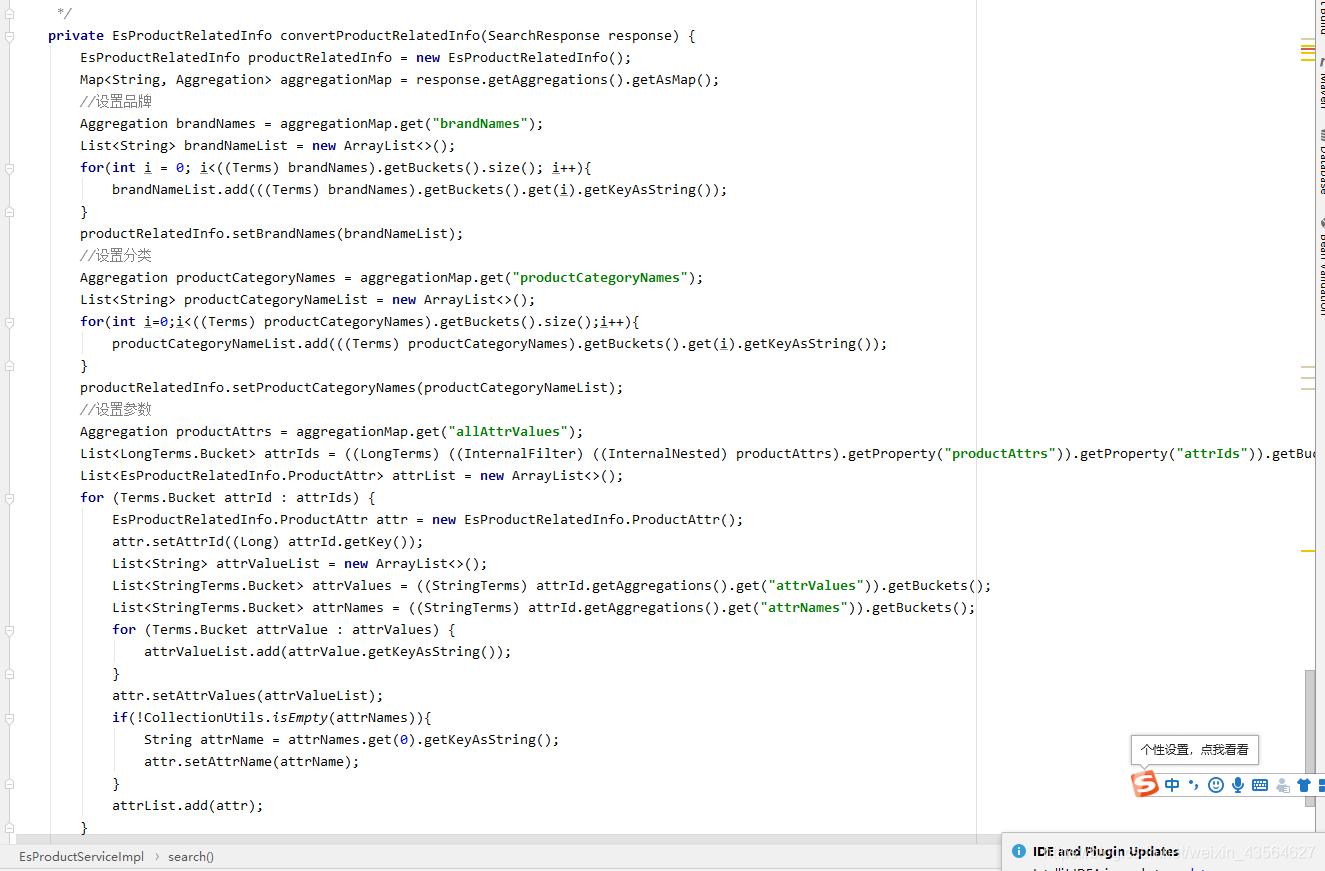The width and height of the screenshot is (1325, 871).
Task: Open the IDE and Plugin Updates notification
Action: click(x=1106, y=851)
